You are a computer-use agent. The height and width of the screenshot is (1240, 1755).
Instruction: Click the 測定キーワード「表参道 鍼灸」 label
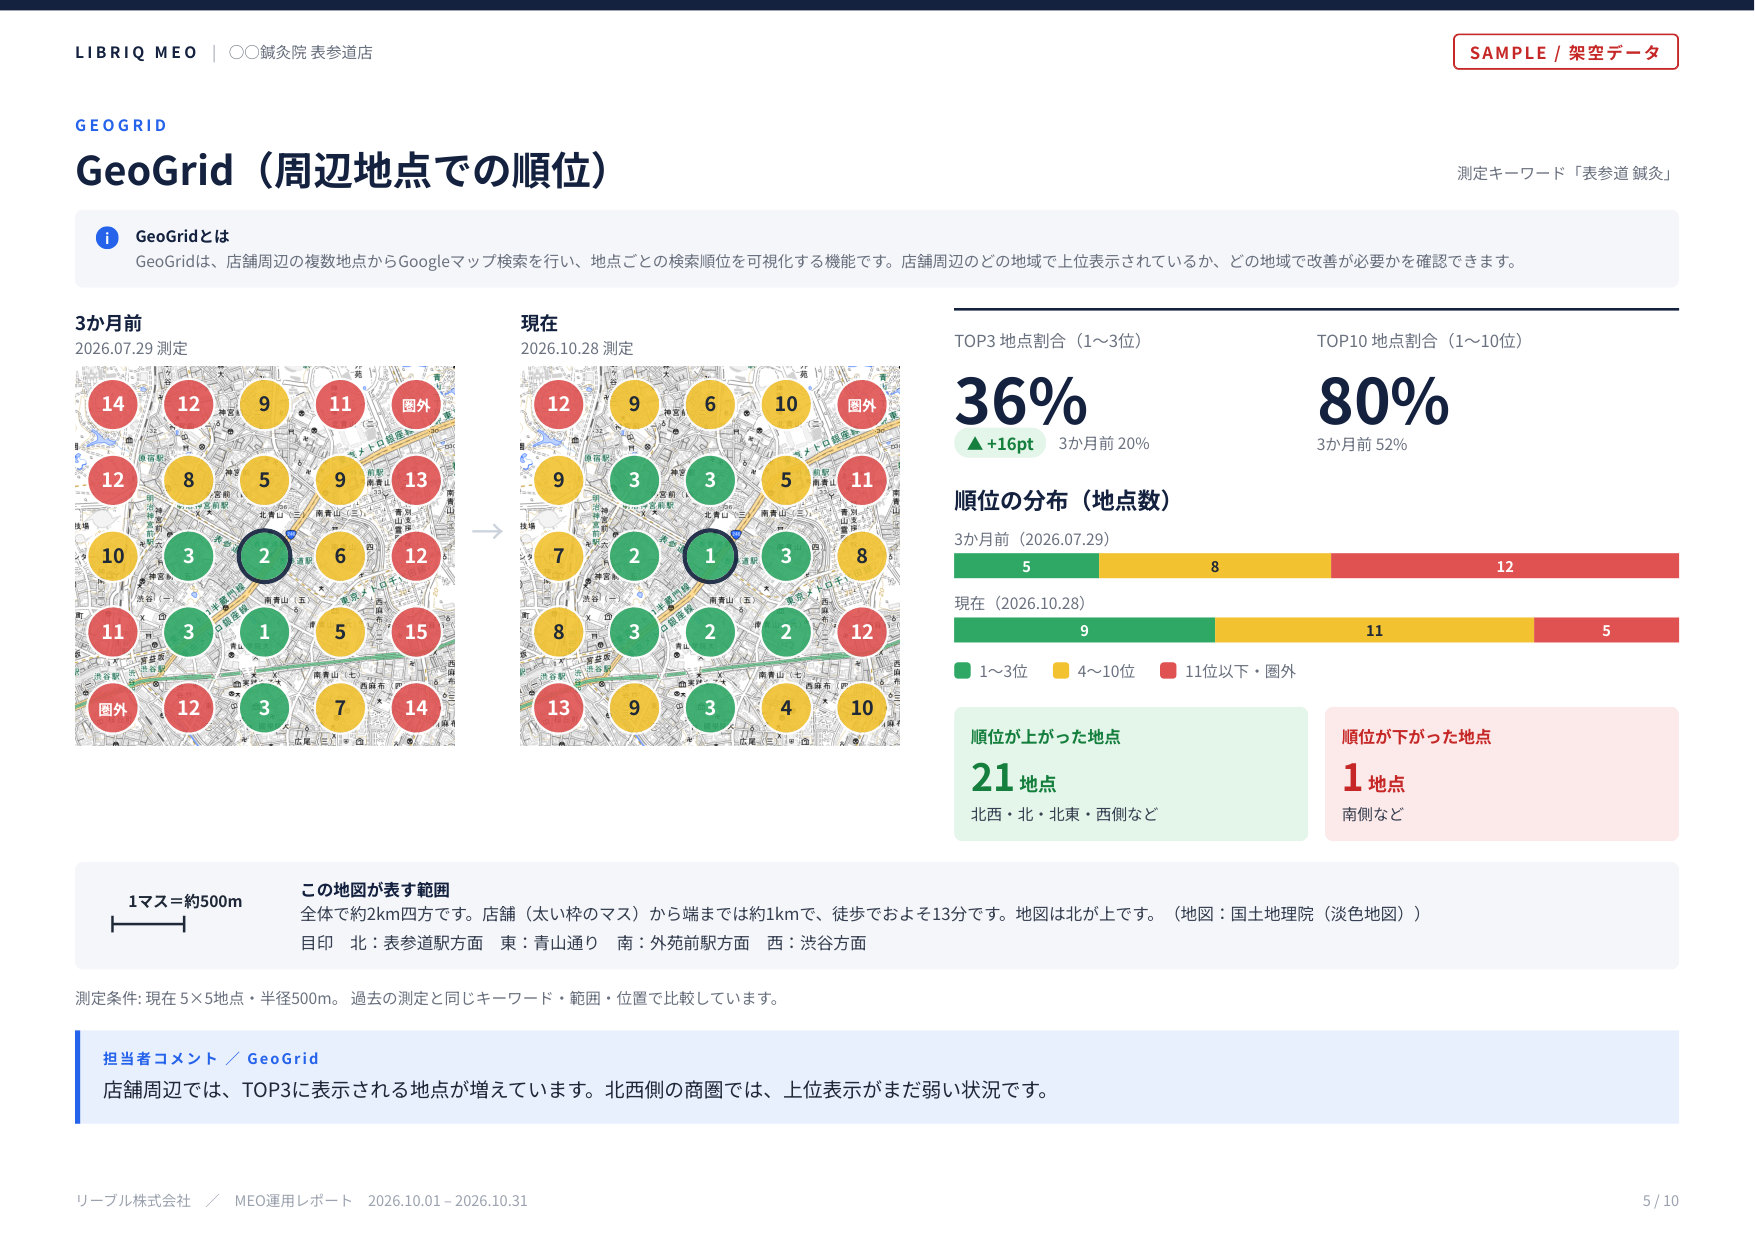pos(1567,173)
